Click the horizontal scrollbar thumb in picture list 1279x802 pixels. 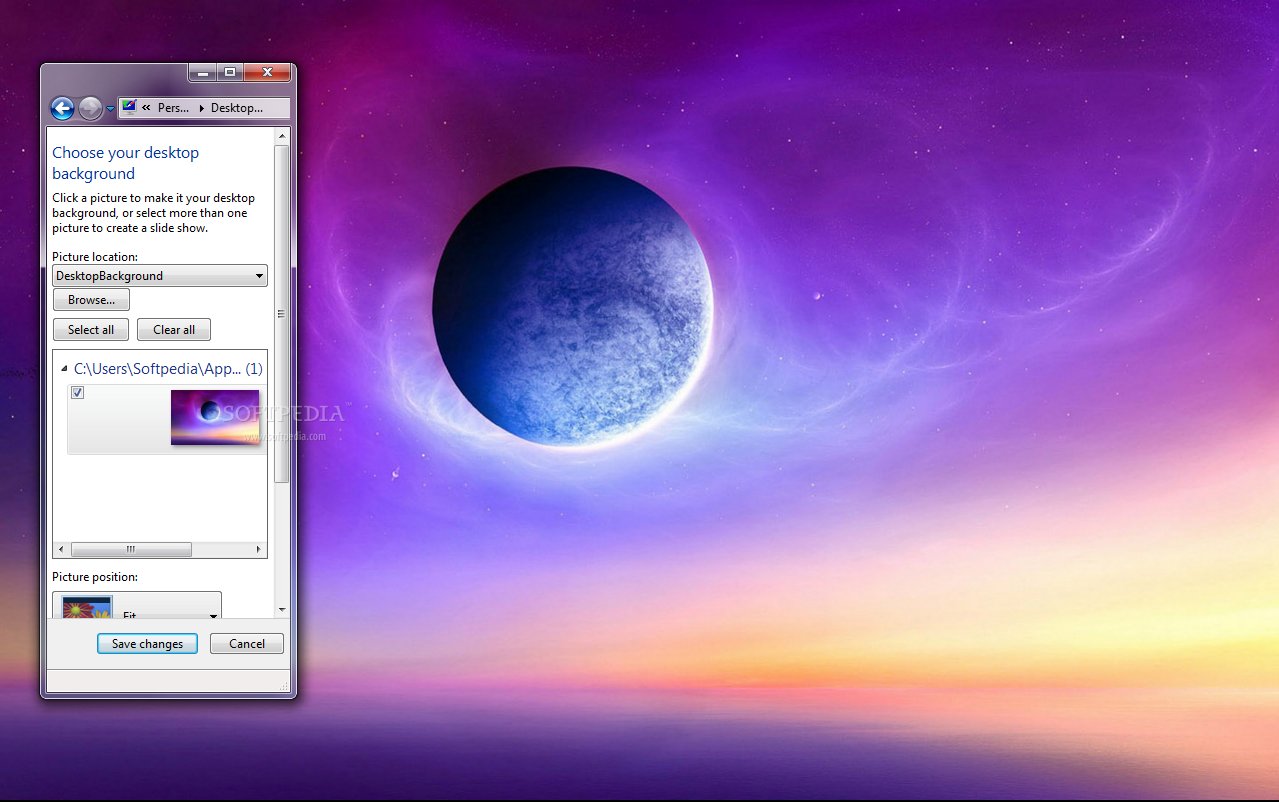(131, 550)
